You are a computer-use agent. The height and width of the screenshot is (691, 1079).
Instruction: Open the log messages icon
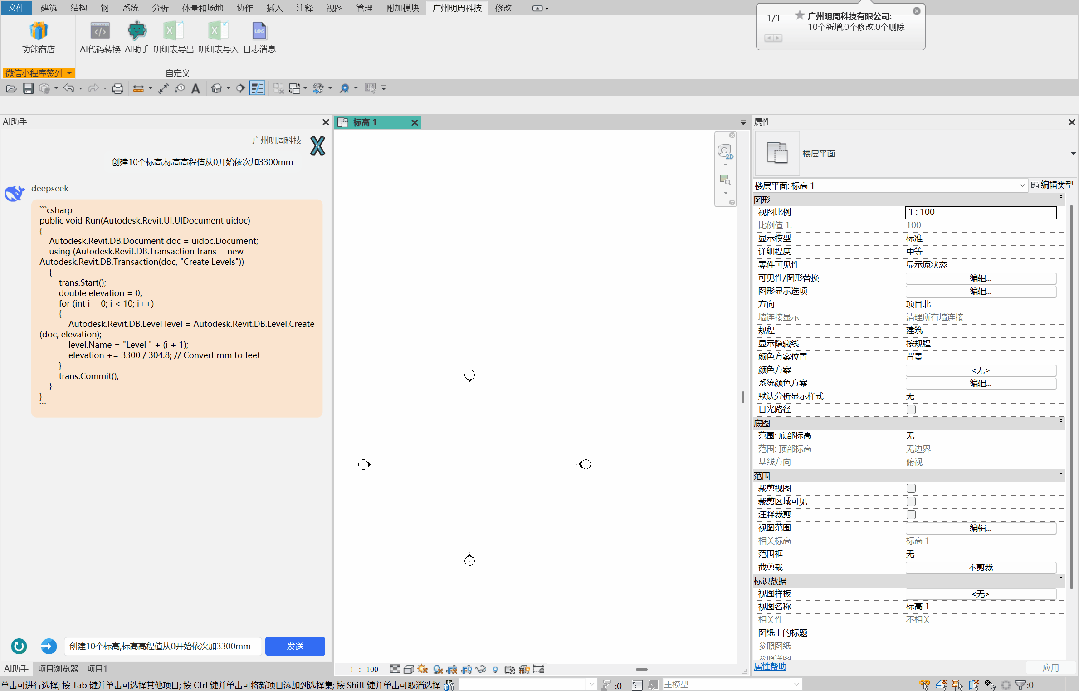[259, 31]
